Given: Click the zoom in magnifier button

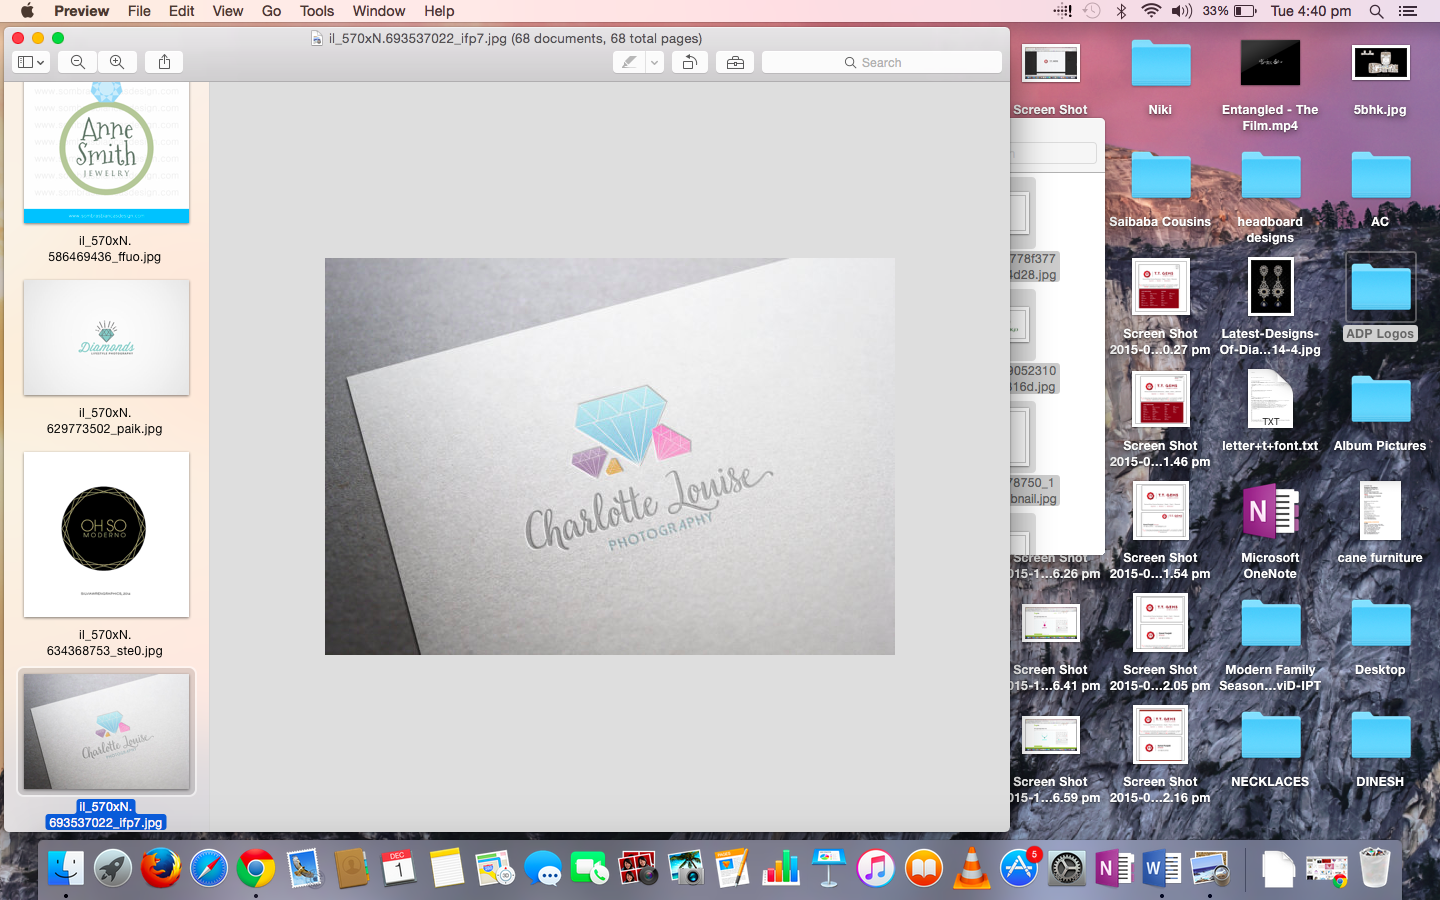Looking at the screenshot, I should pos(117,62).
